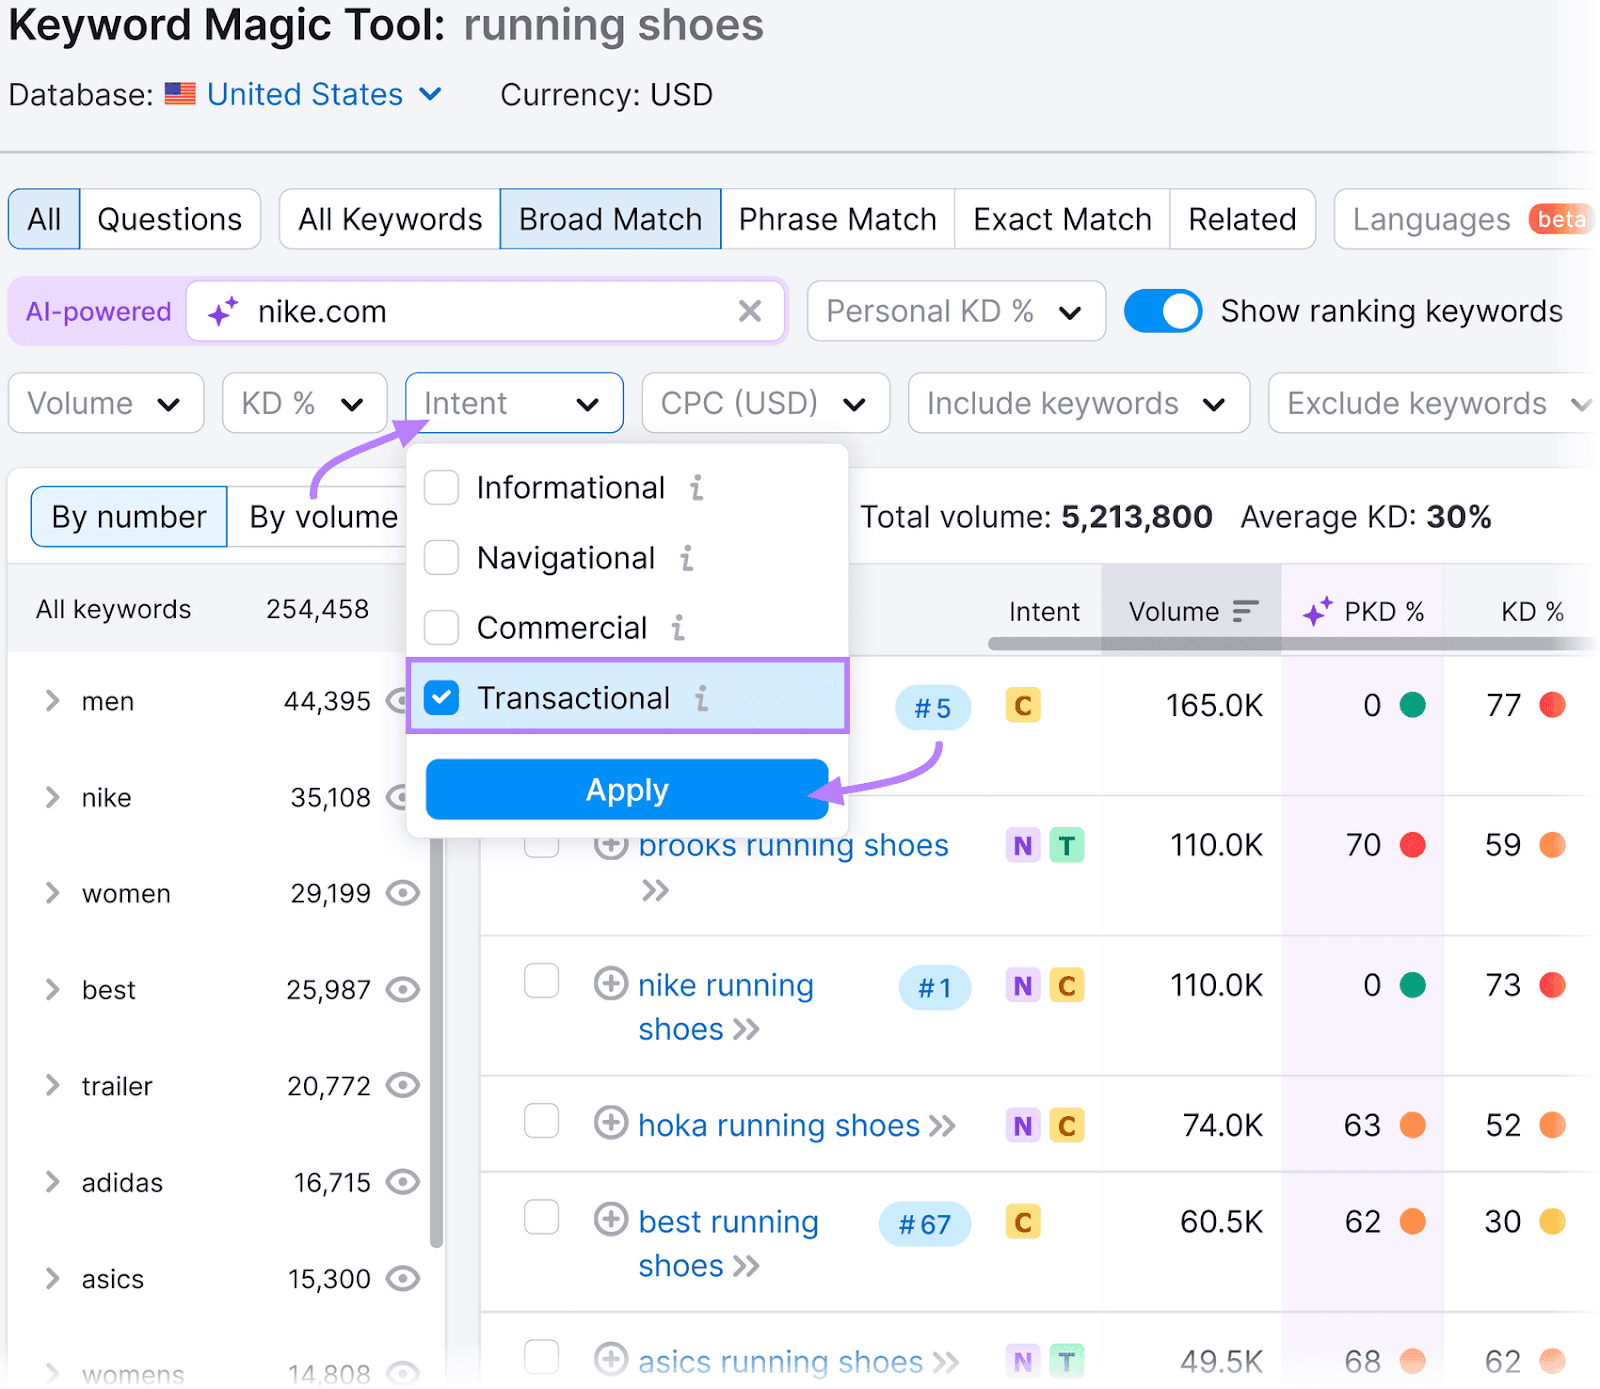
Task: Open the Volume filter dropdown
Action: 105,403
